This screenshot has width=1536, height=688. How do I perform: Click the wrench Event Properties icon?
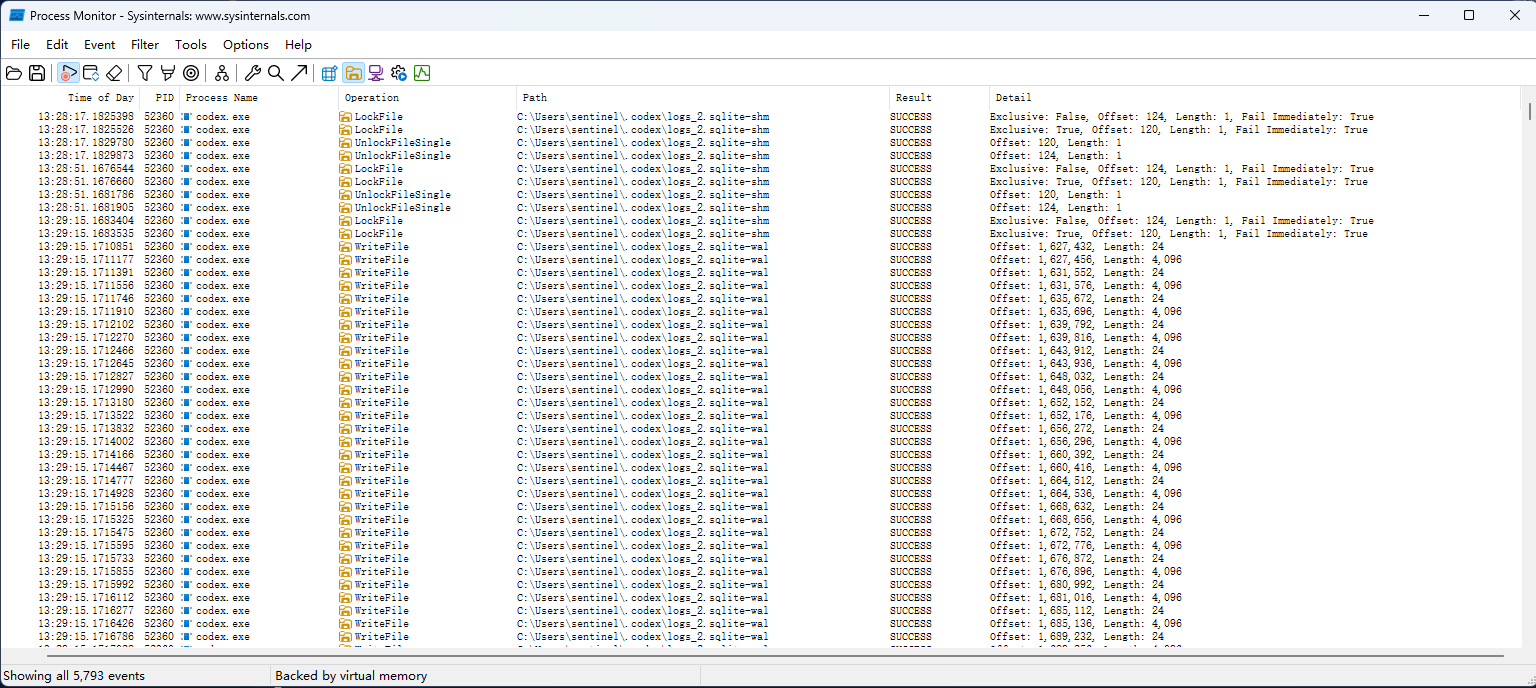point(253,73)
